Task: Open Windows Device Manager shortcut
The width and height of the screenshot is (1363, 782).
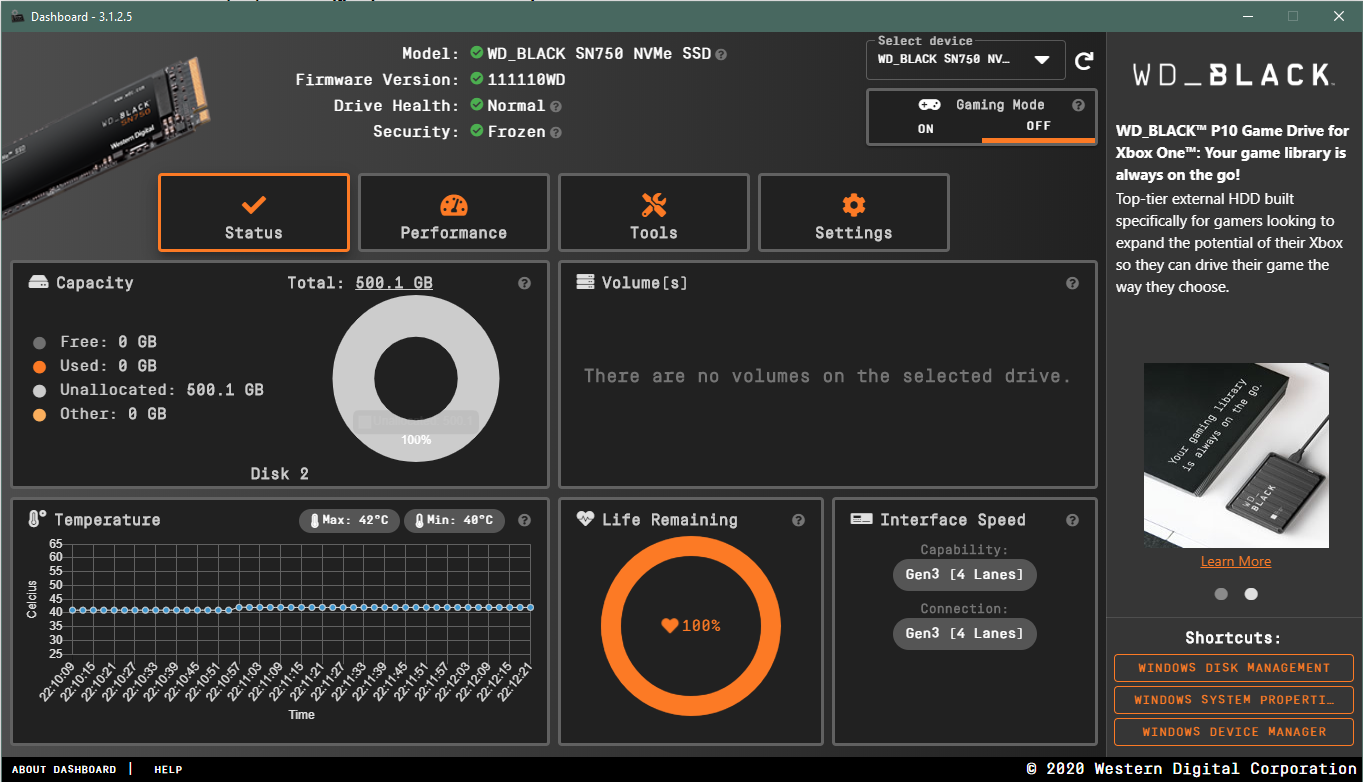Action: (1234, 732)
